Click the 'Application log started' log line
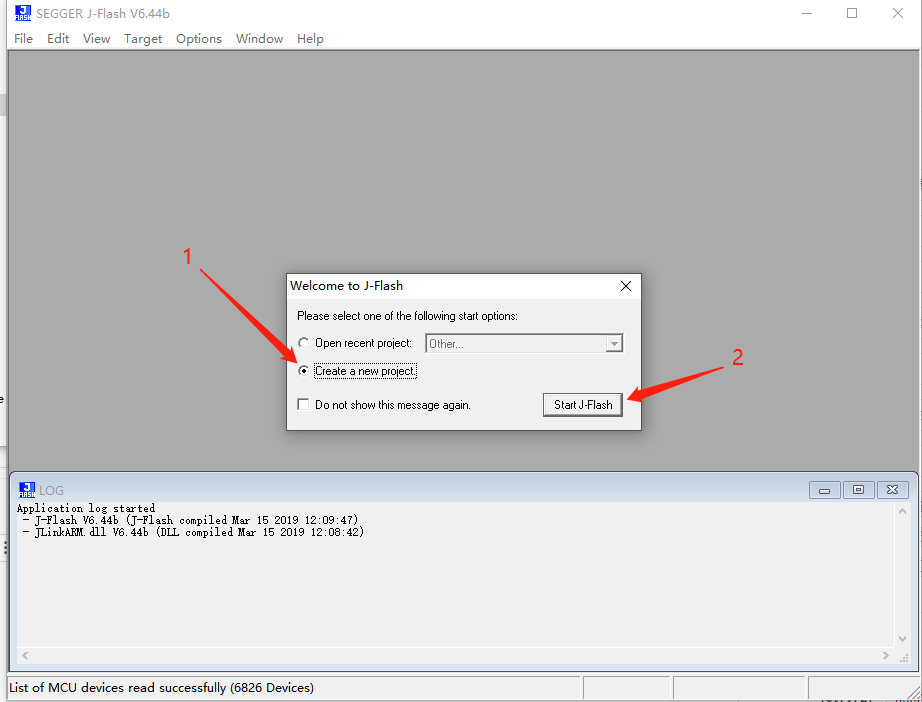922x702 pixels. [x=86, y=508]
